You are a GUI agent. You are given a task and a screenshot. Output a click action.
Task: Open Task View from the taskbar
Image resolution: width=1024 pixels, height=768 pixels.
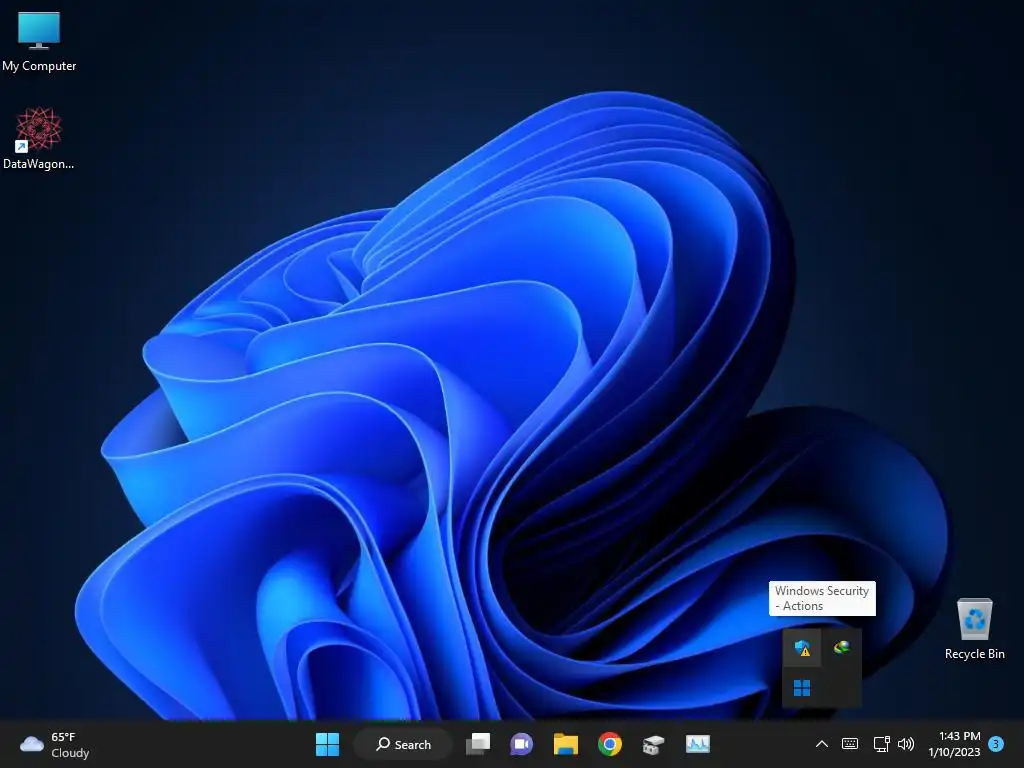pyautogui.click(x=478, y=744)
